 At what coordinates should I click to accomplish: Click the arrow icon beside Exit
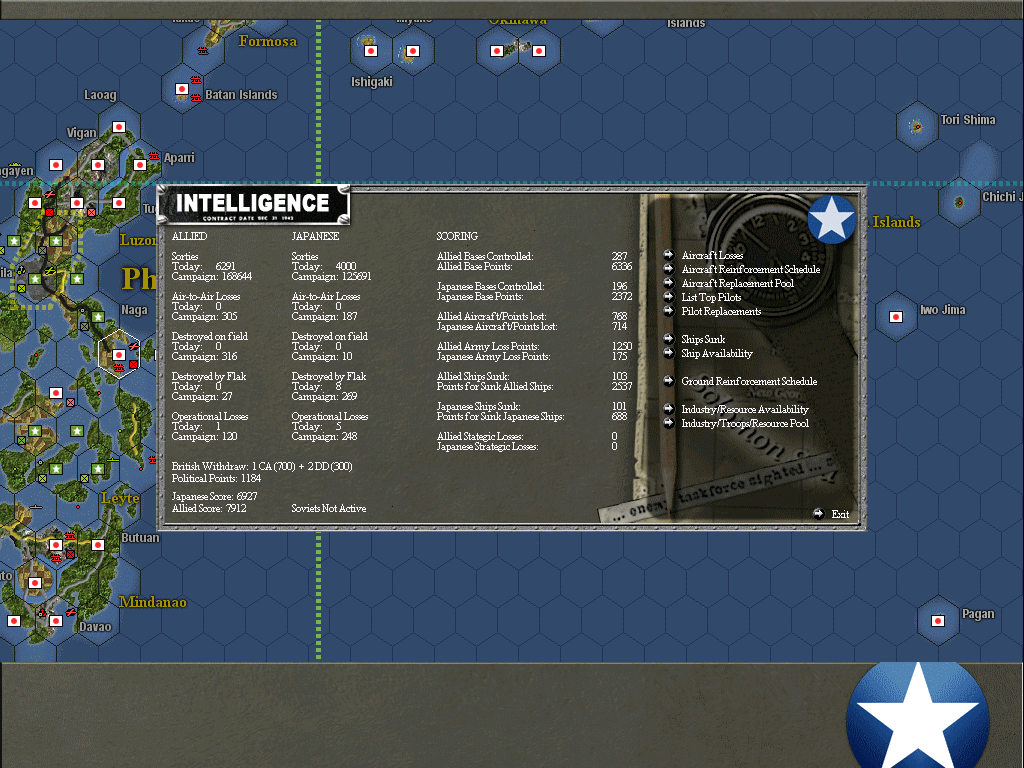coord(818,513)
